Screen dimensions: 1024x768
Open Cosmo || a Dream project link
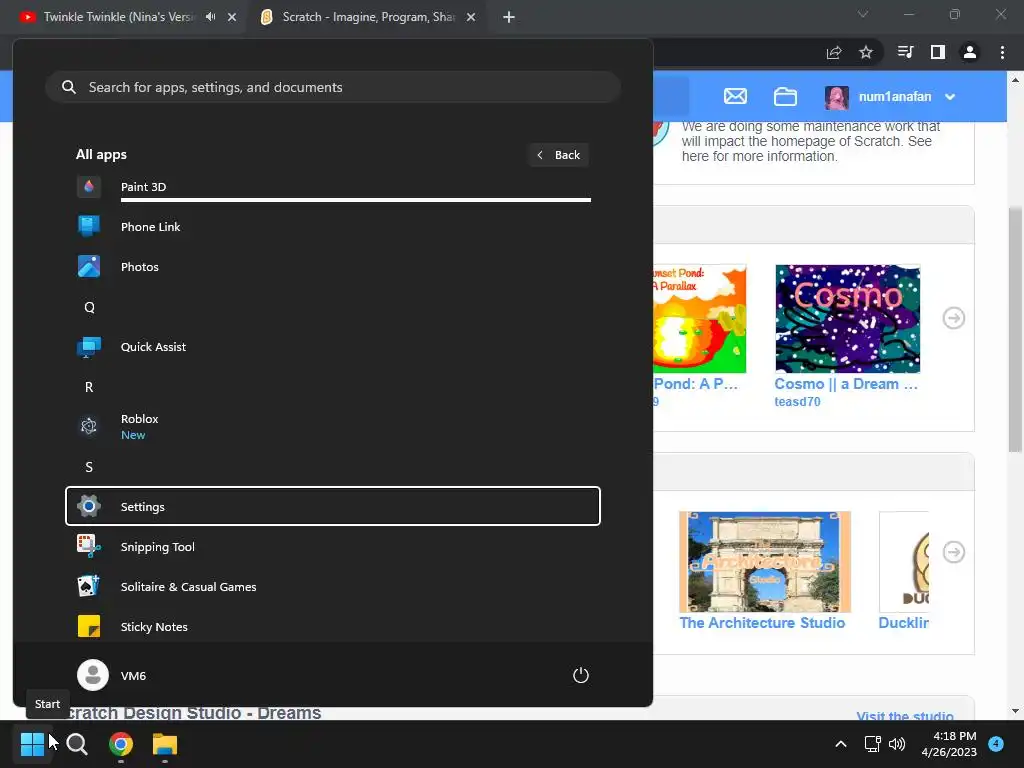coord(846,384)
